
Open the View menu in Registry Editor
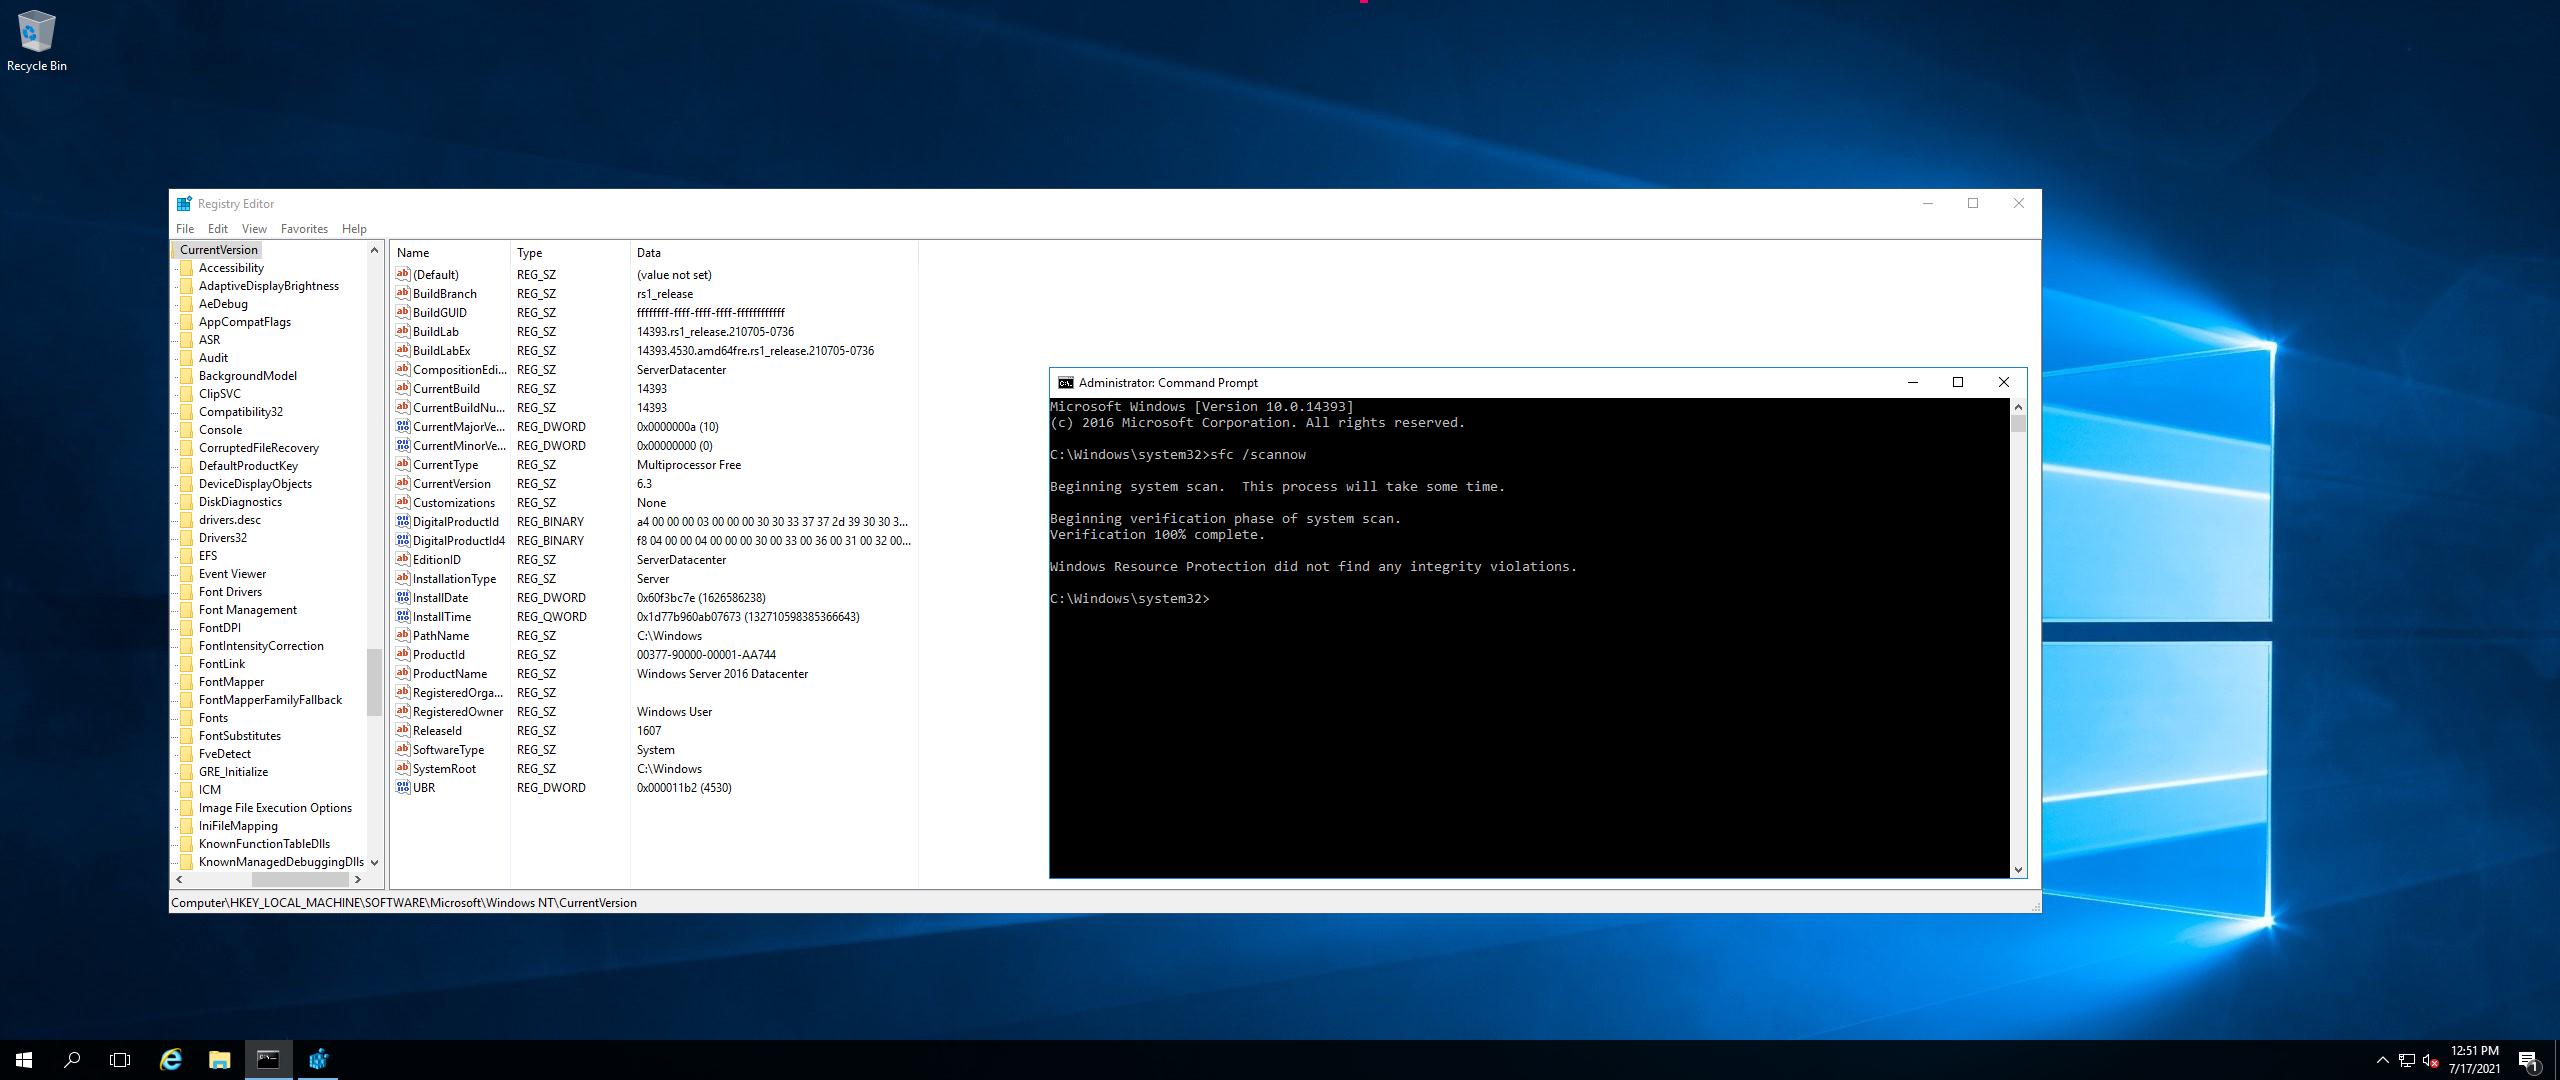coord(254,229)
